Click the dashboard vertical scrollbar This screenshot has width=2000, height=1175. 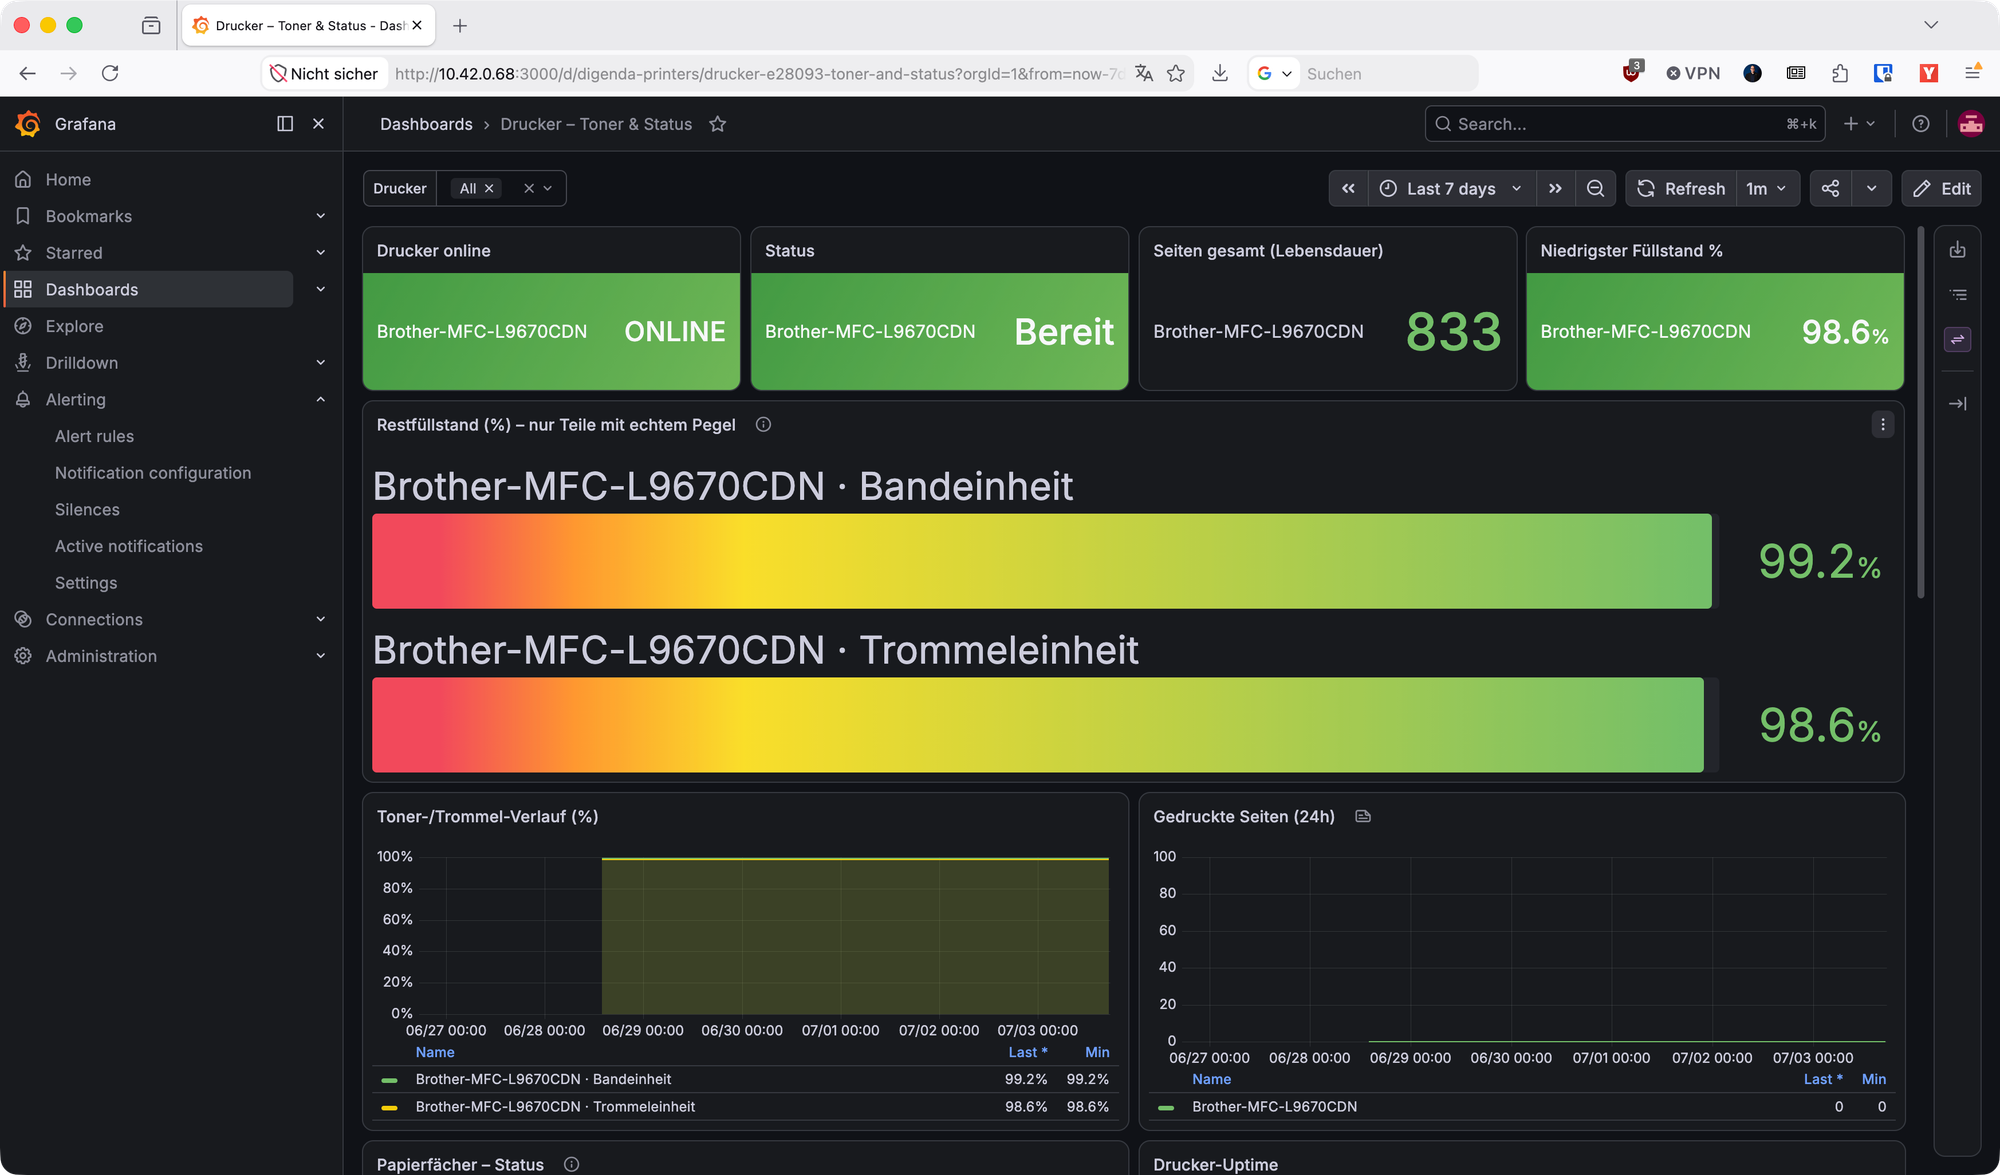click(1920, 413)
